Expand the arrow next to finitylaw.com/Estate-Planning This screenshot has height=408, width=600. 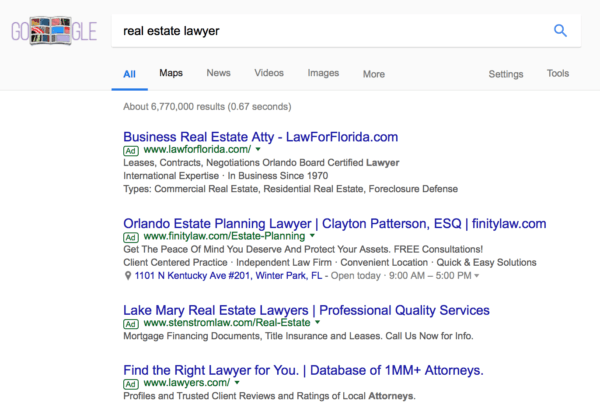tap(312, 236)
